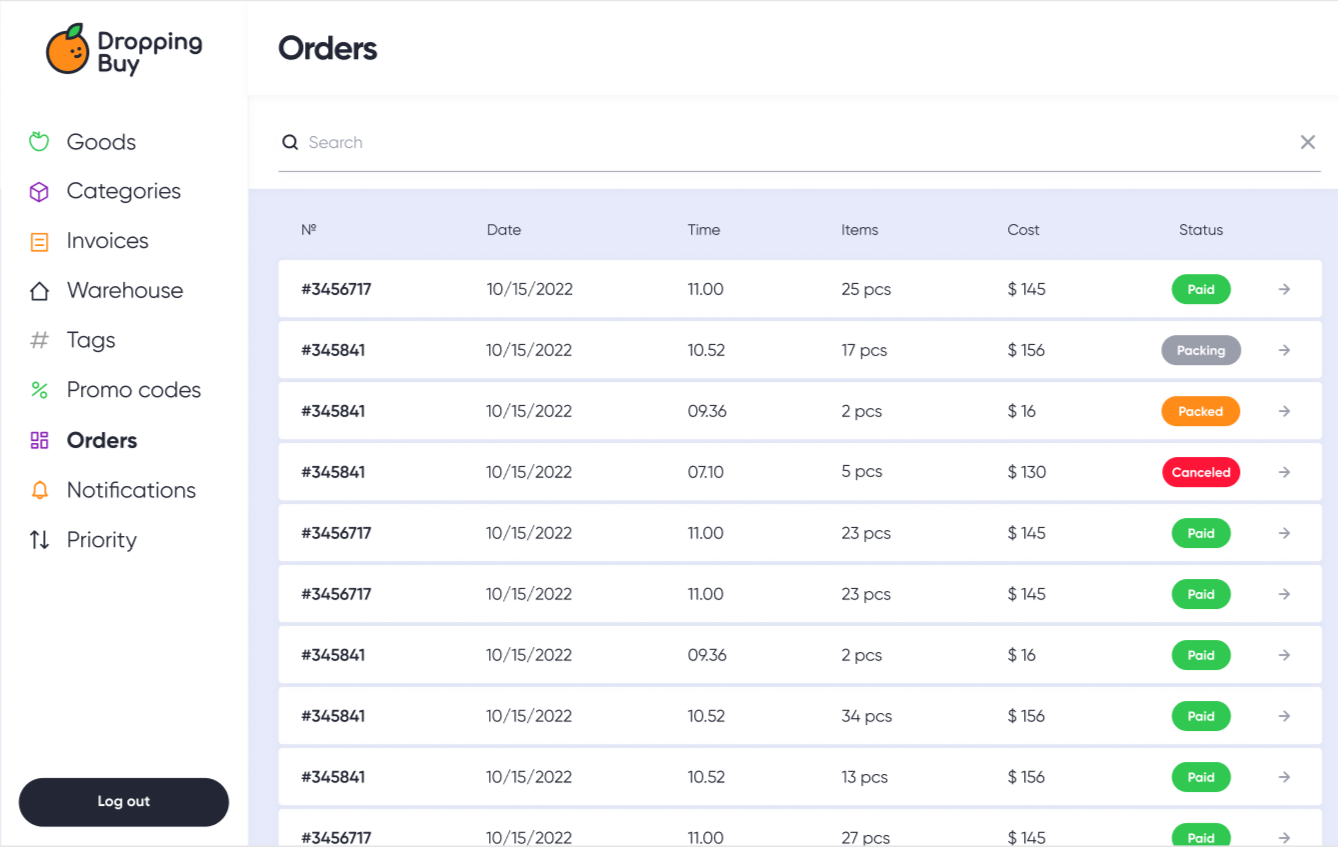Open the orange Invoices icon
1338x847 pixels.
[x=39, y=242]
